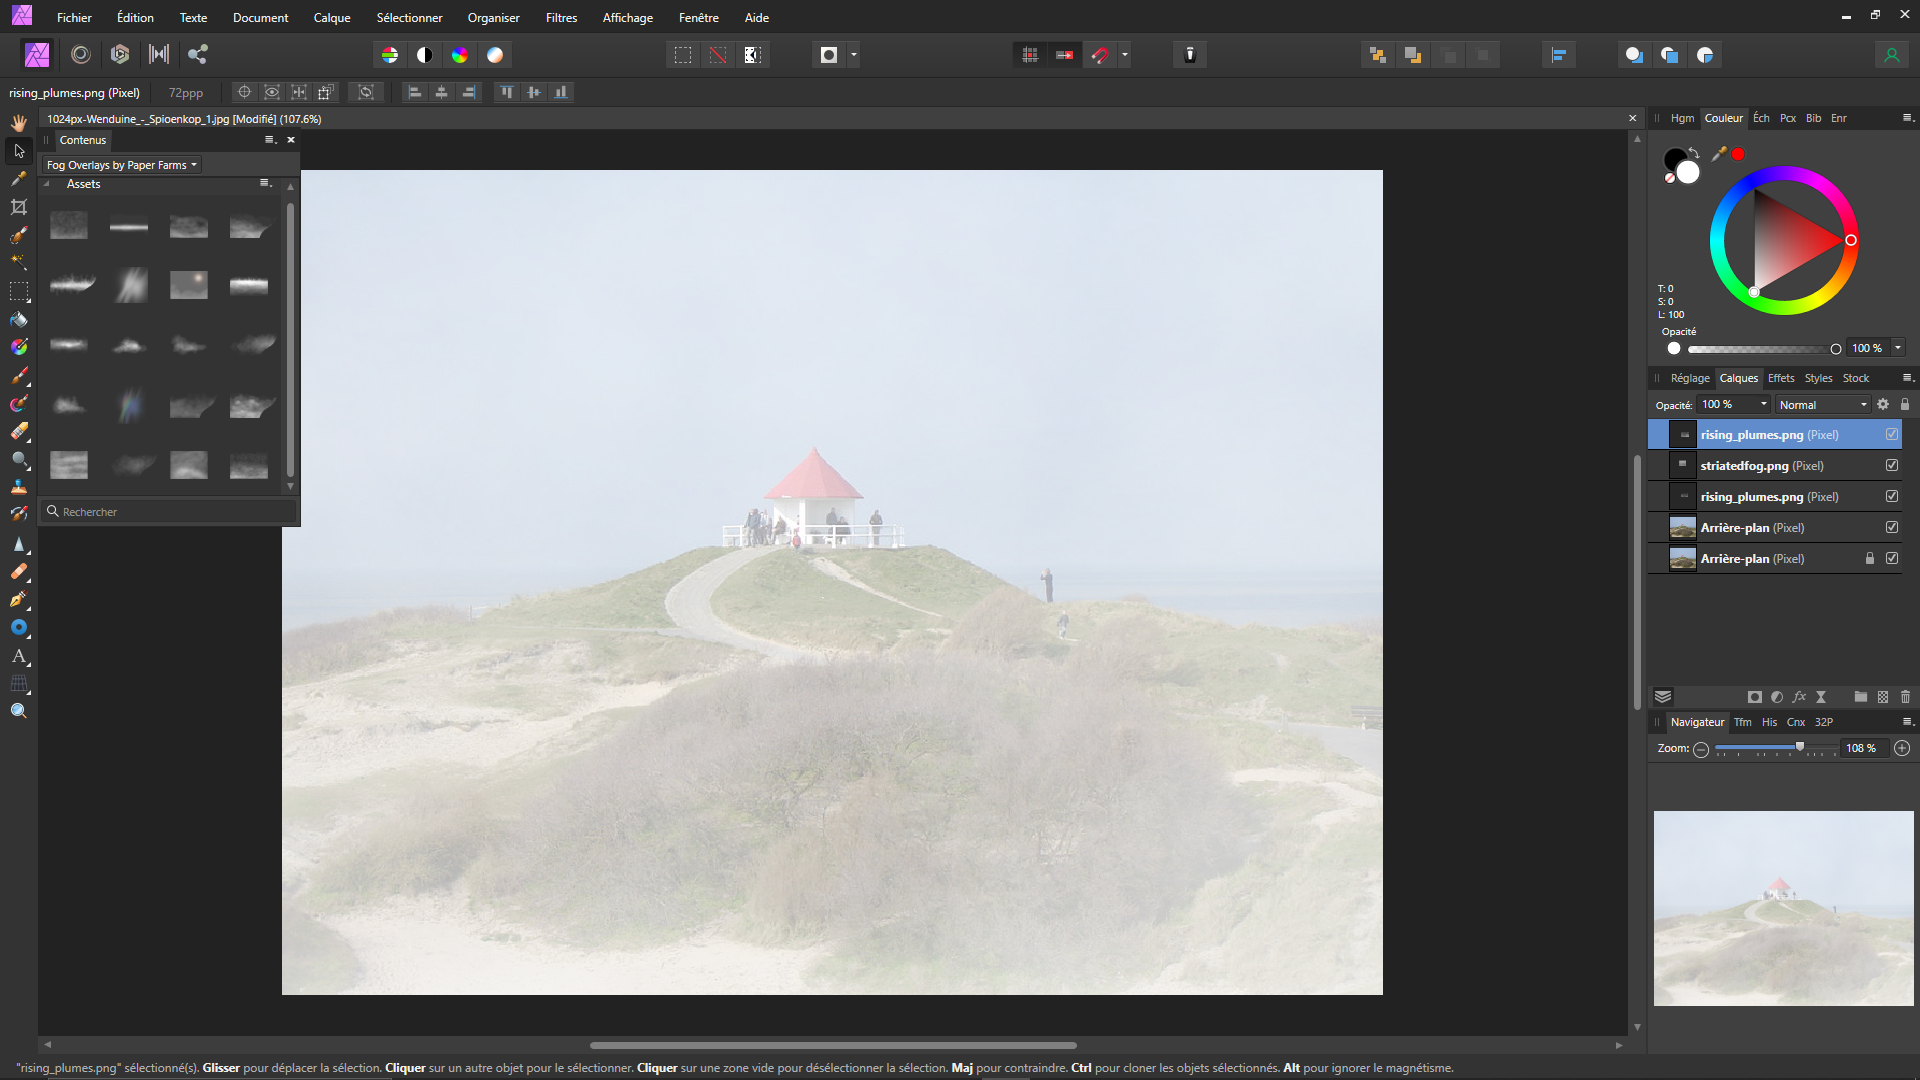Hide the striatedfog.png layer

pos(1892,465)
